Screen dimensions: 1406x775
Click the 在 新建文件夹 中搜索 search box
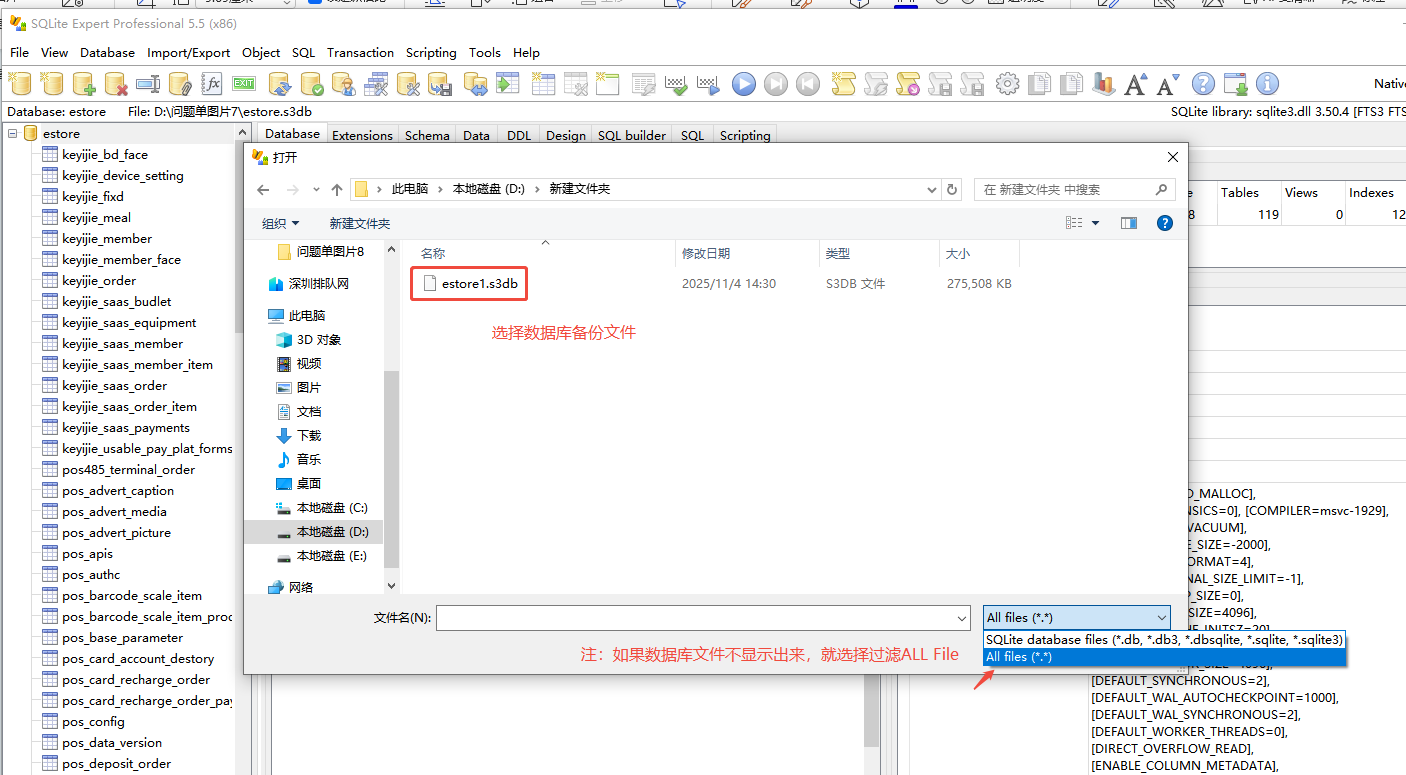tap(1074, 189)
